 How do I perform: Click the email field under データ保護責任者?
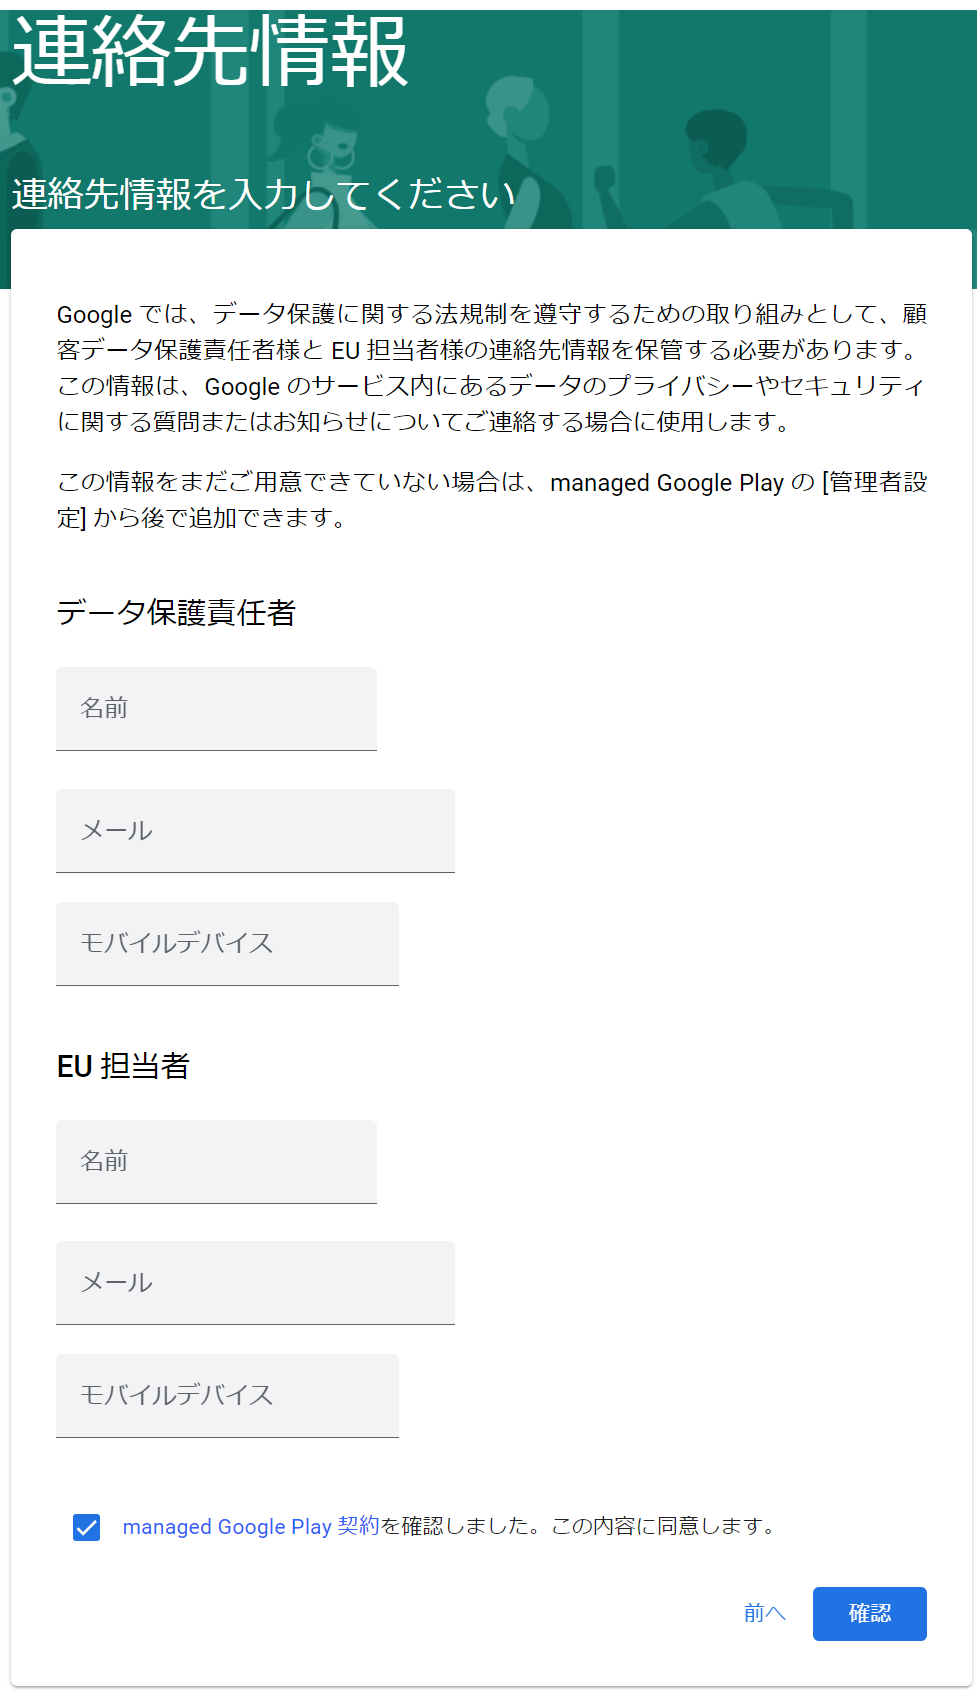255,830
